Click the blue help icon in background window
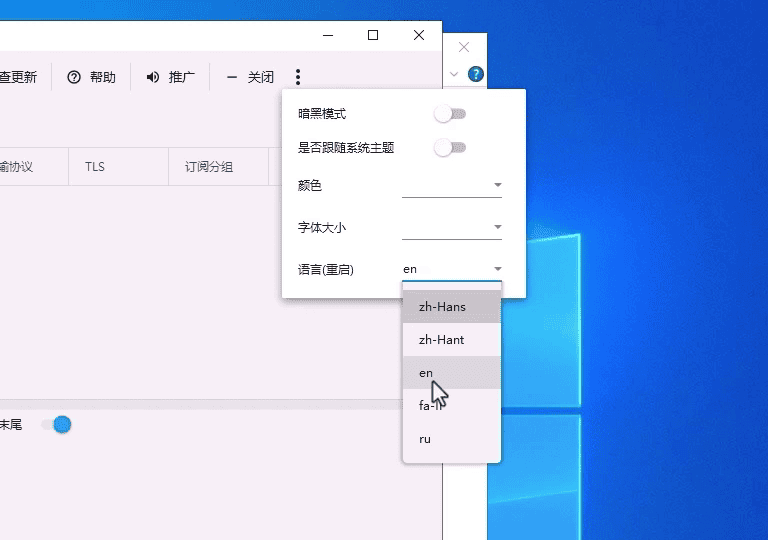Image resolution: width=768 pixels, height=540 pixels. [x=476, y=74]
